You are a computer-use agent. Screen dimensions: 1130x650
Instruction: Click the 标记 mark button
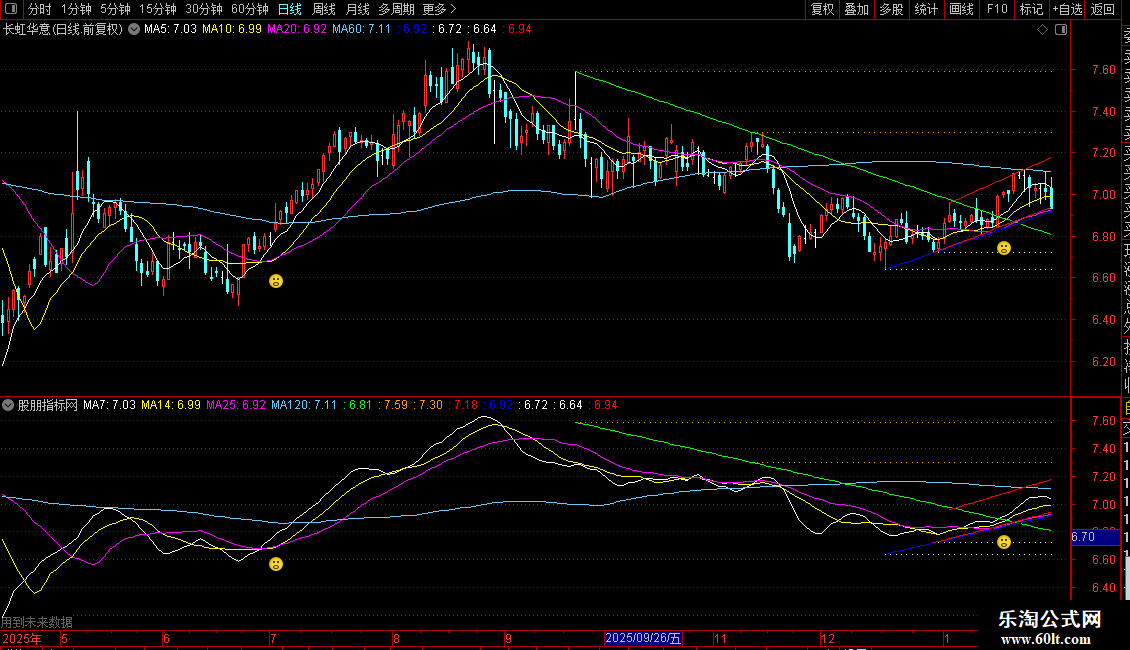tap(1031, 9)
